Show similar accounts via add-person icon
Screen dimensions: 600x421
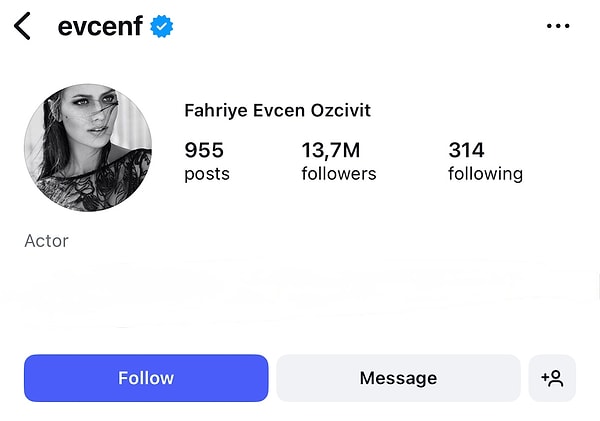pyautogui.click(x=552, y=378)
